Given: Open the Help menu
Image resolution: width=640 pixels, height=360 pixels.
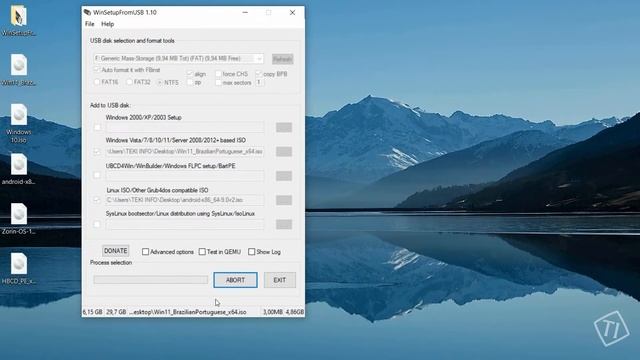Looking at the screenshot, I should point(108,24).
